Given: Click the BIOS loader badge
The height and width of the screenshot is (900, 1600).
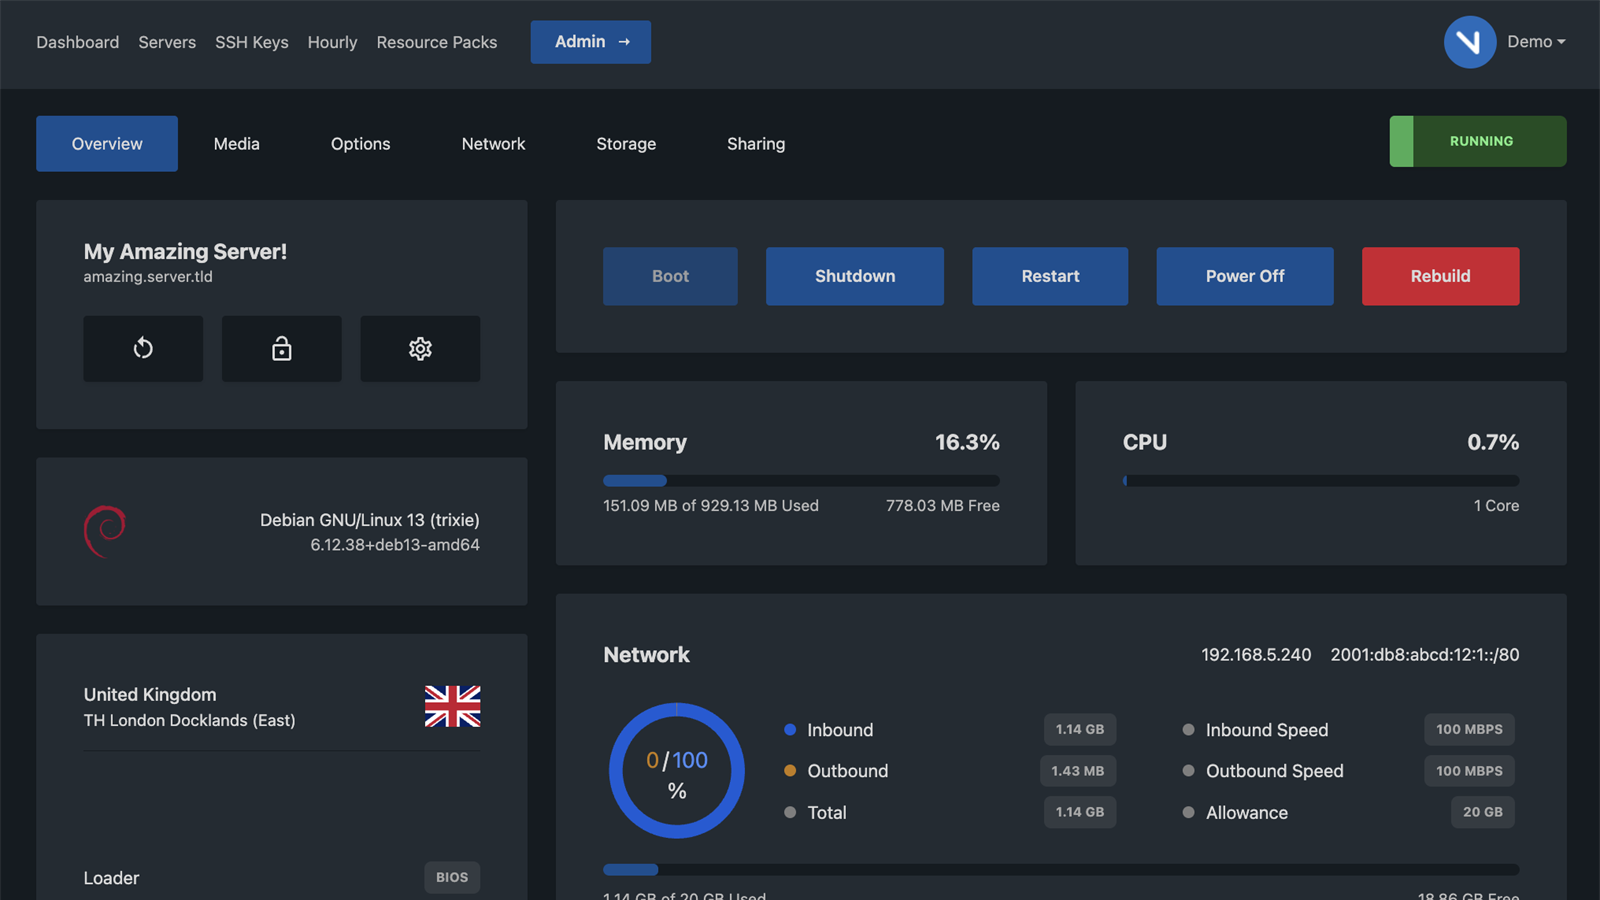Looking at the screenshot, I should click(452, 878).
